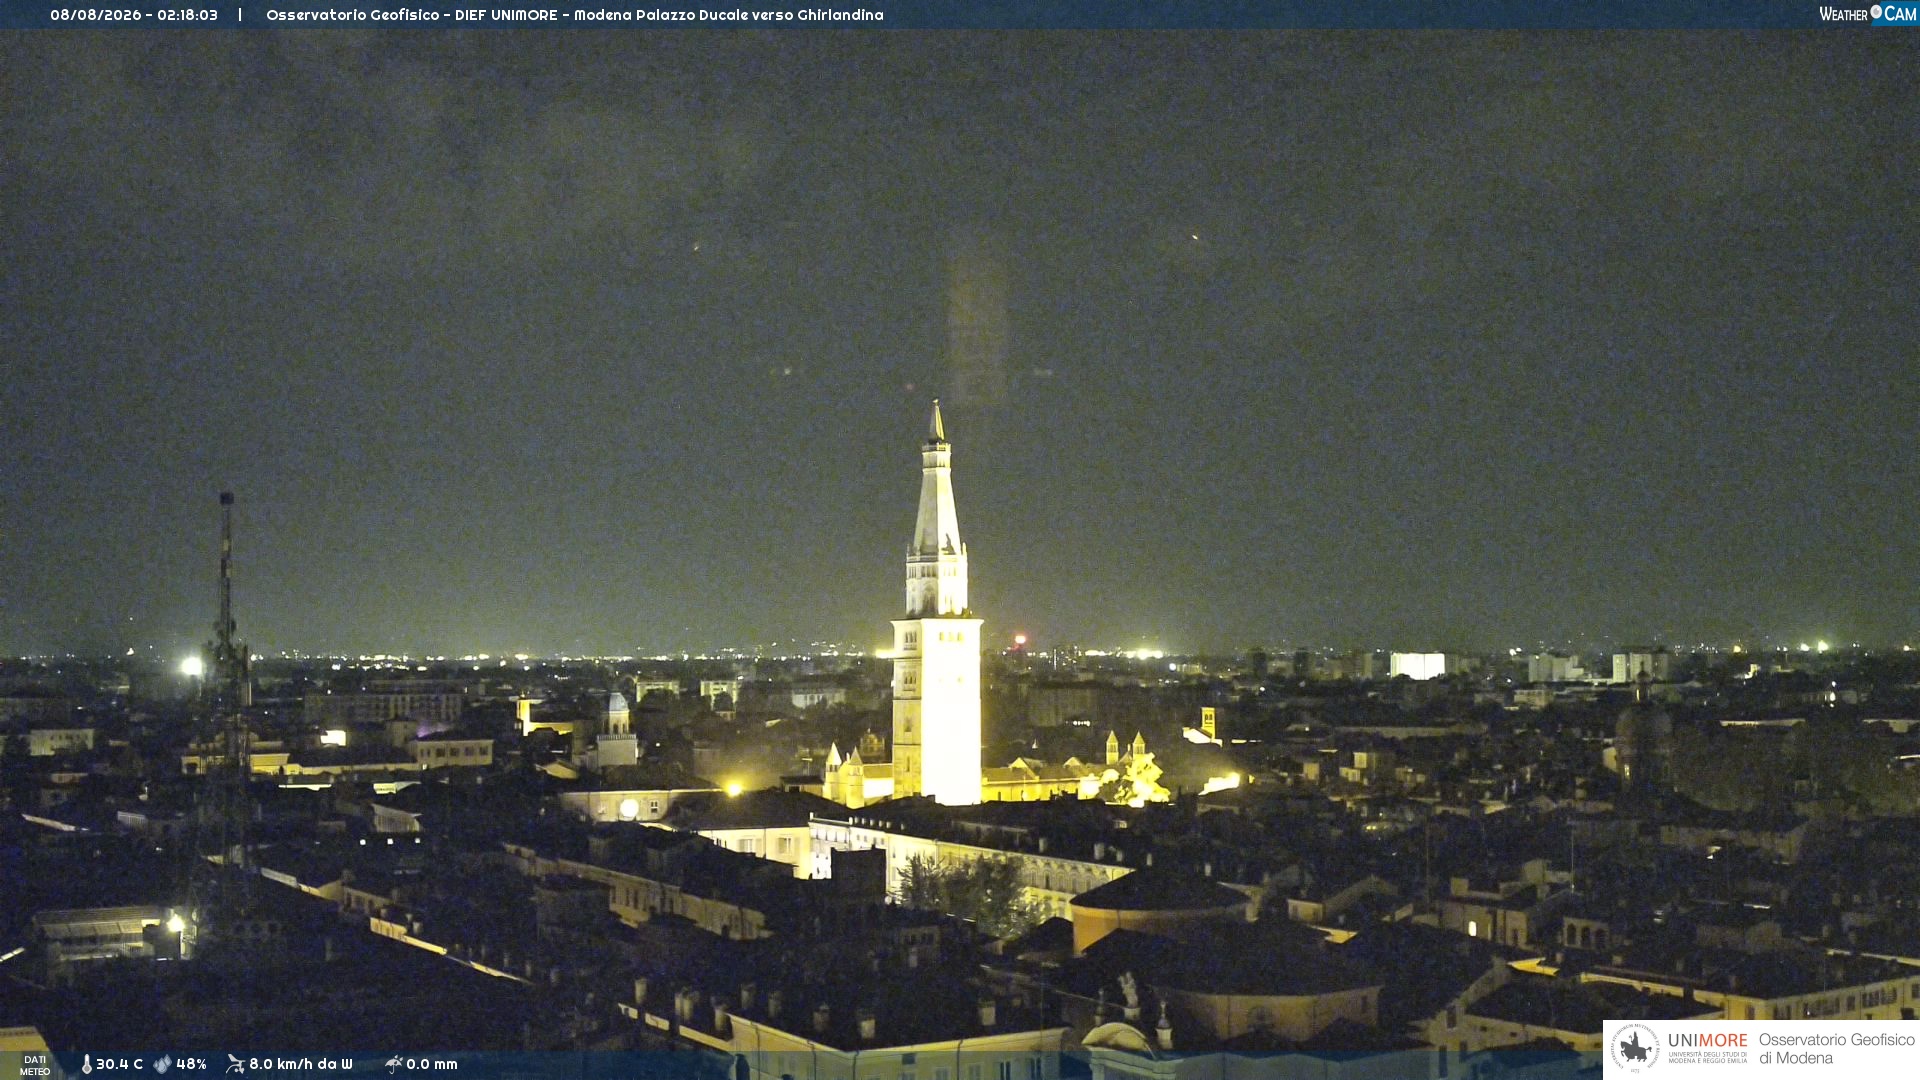Click the WeatherCam logo

click(x=1868, y=14)
